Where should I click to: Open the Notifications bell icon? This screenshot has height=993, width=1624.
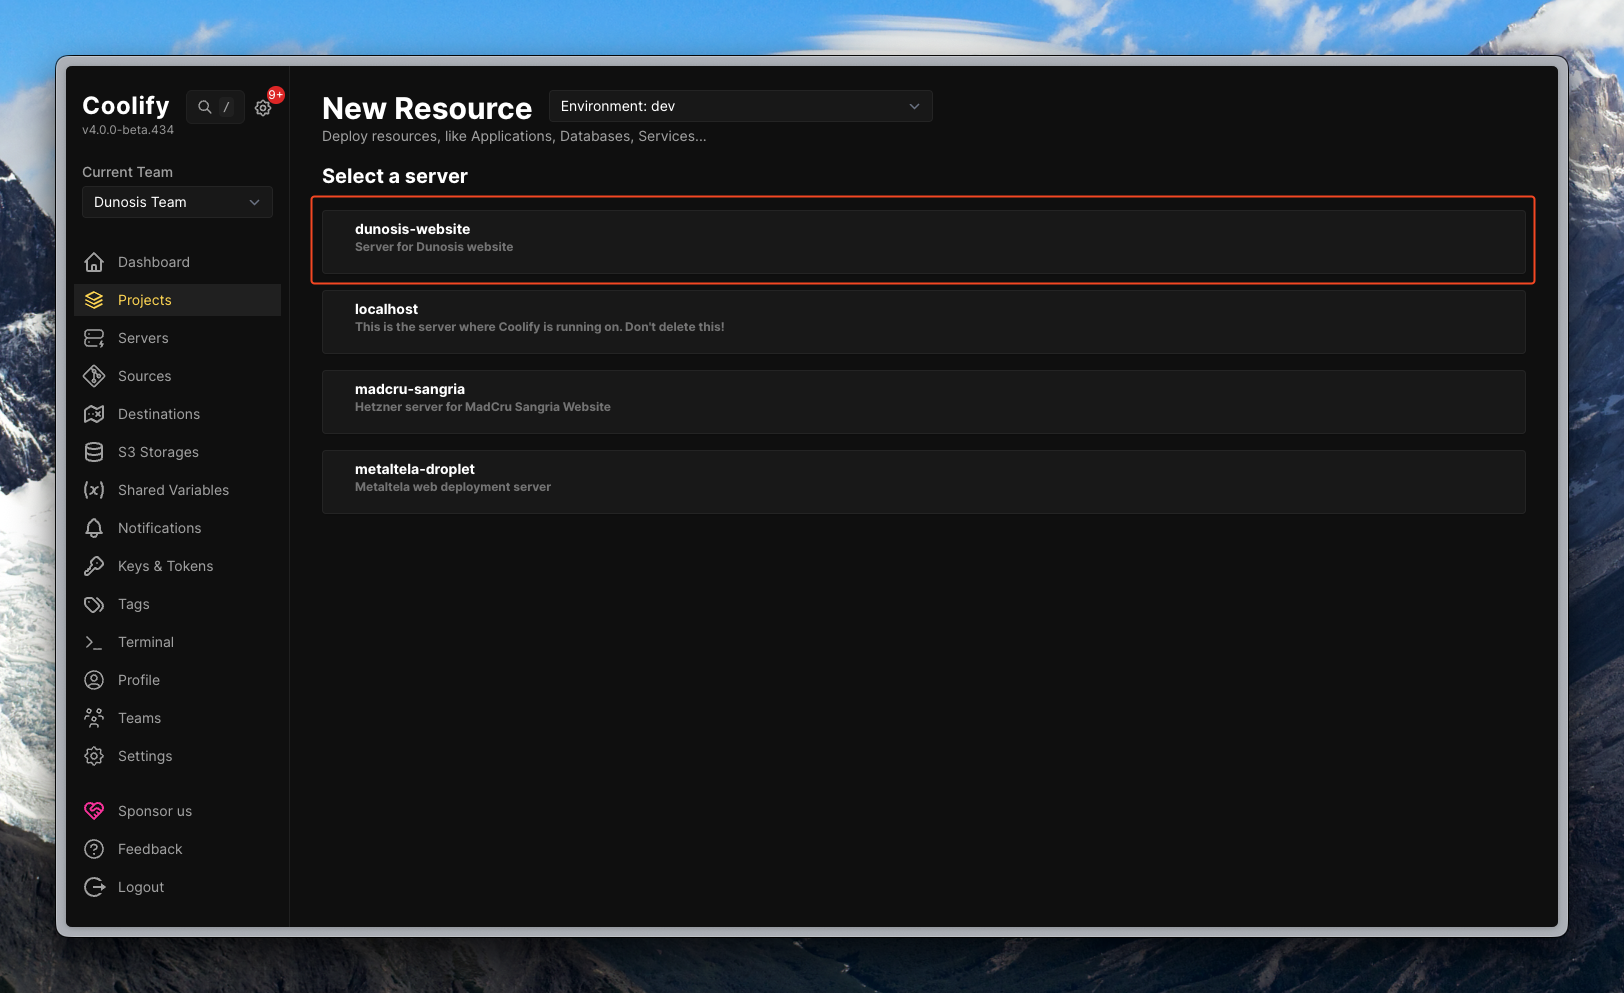point(94,528)
